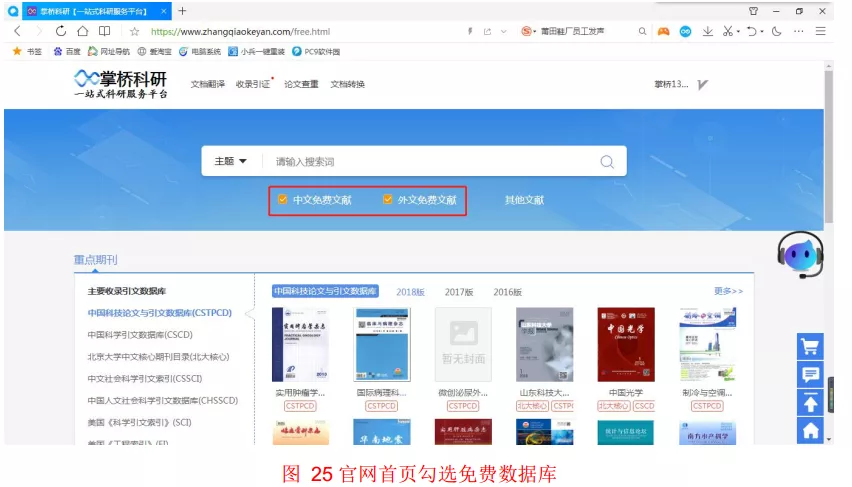Expand the user account dropdown arrow

pos(702,85)
